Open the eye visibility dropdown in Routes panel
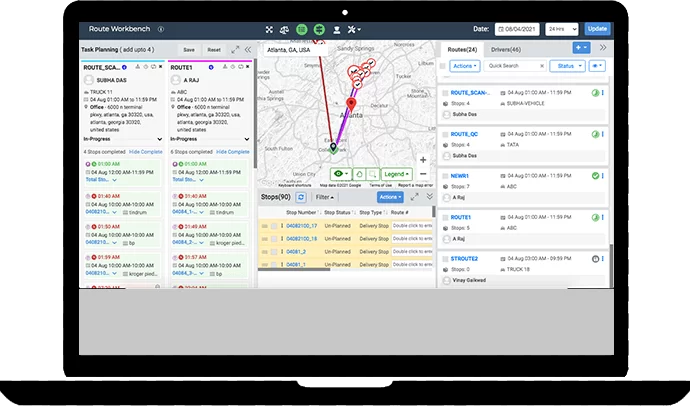This screenshot has height=406, width=690. click(x=597, y=66)
